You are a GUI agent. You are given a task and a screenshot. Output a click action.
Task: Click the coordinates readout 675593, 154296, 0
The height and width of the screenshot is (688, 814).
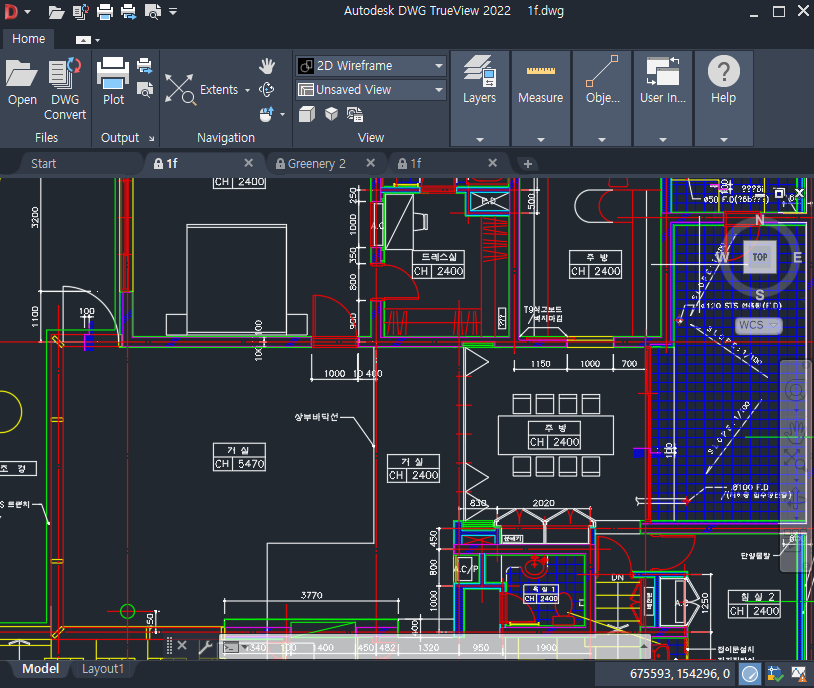pyautogui.click(x=680, y=674)
